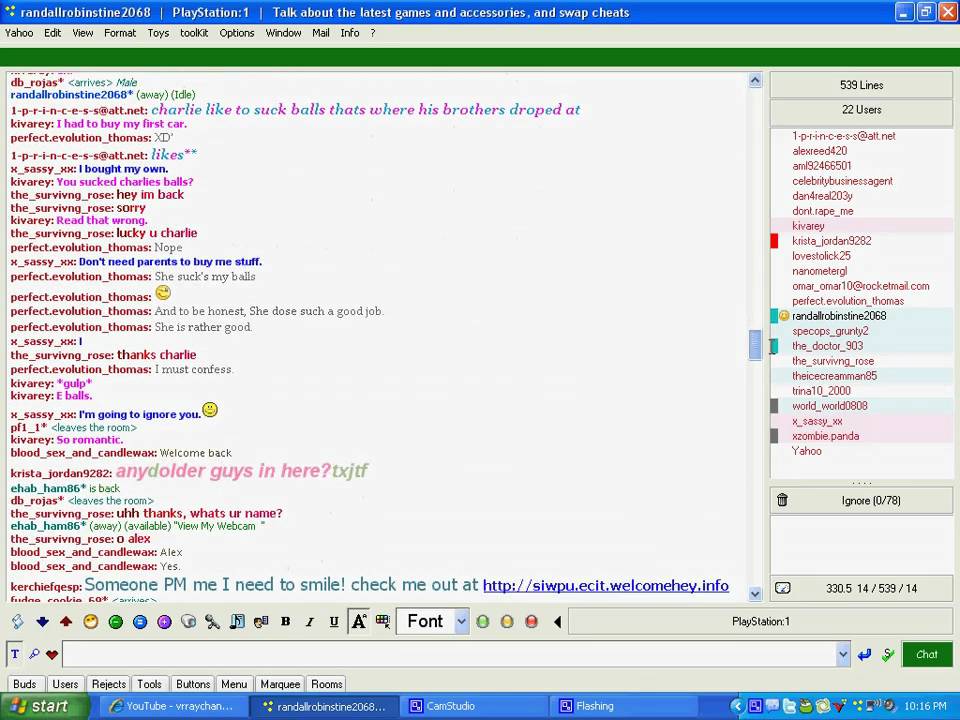
Task: Click the 539 Lines button
Action: click(x=861, y=85)
